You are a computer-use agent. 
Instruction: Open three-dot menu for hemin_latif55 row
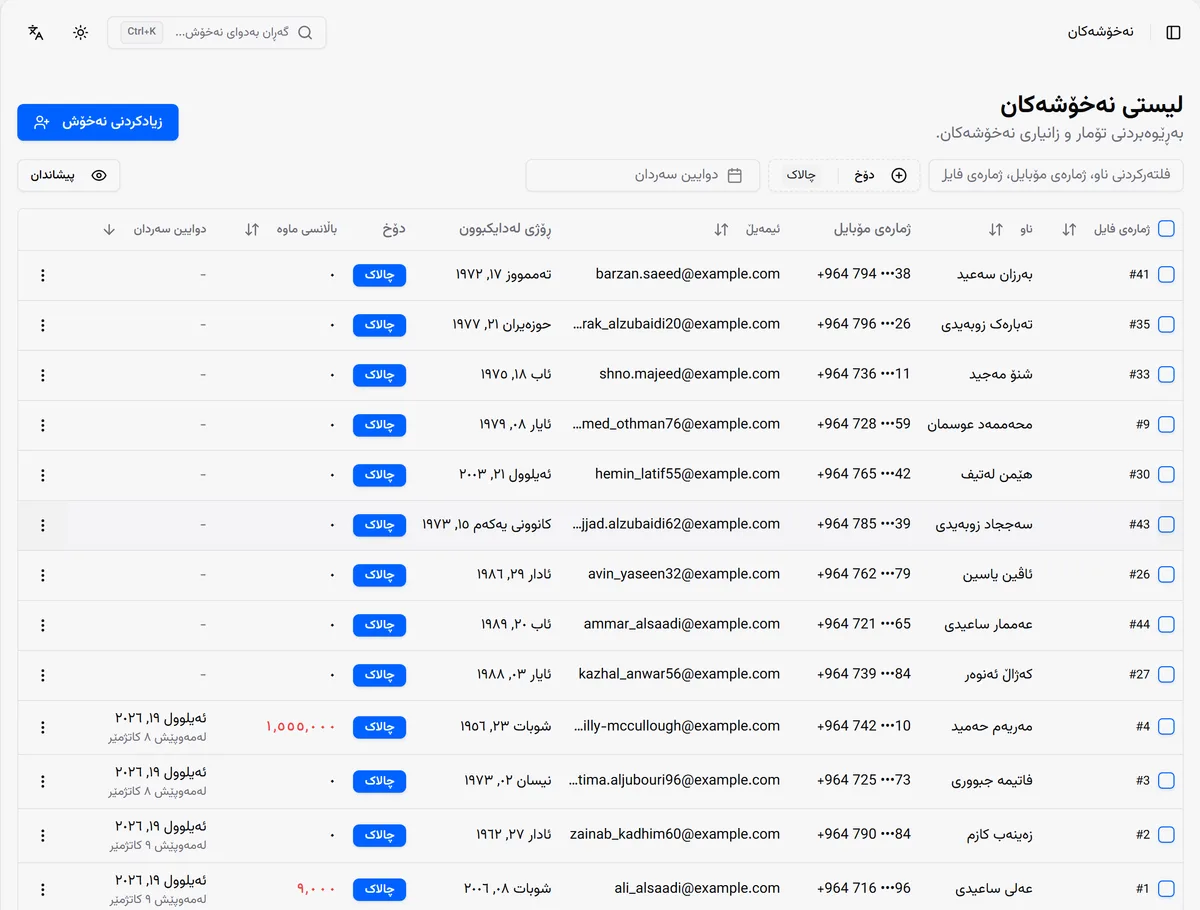42,475
